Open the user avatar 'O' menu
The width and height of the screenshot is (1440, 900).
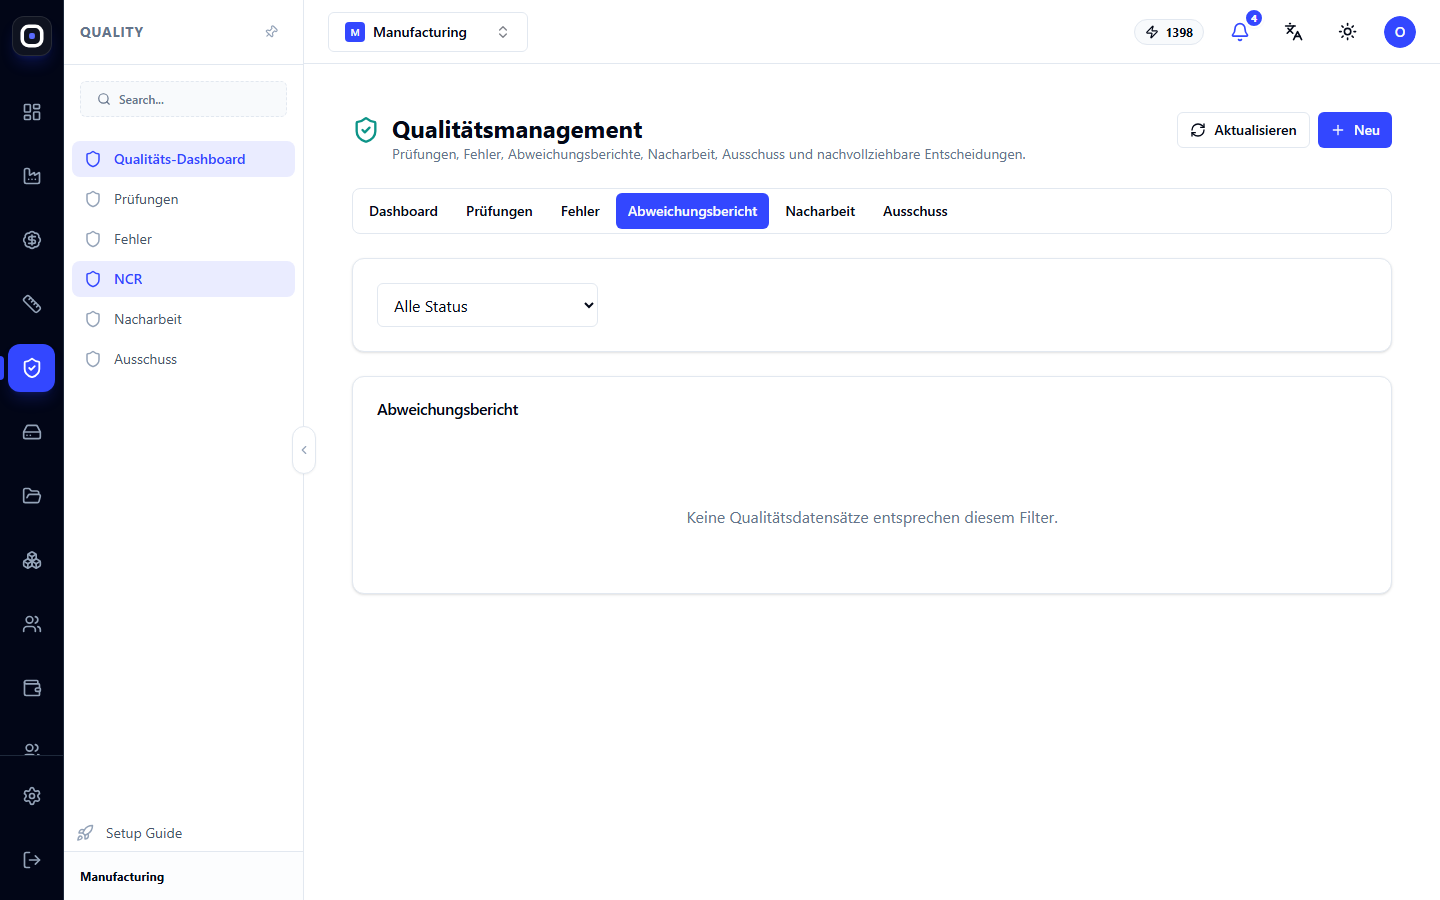(x=1400, y=32)
